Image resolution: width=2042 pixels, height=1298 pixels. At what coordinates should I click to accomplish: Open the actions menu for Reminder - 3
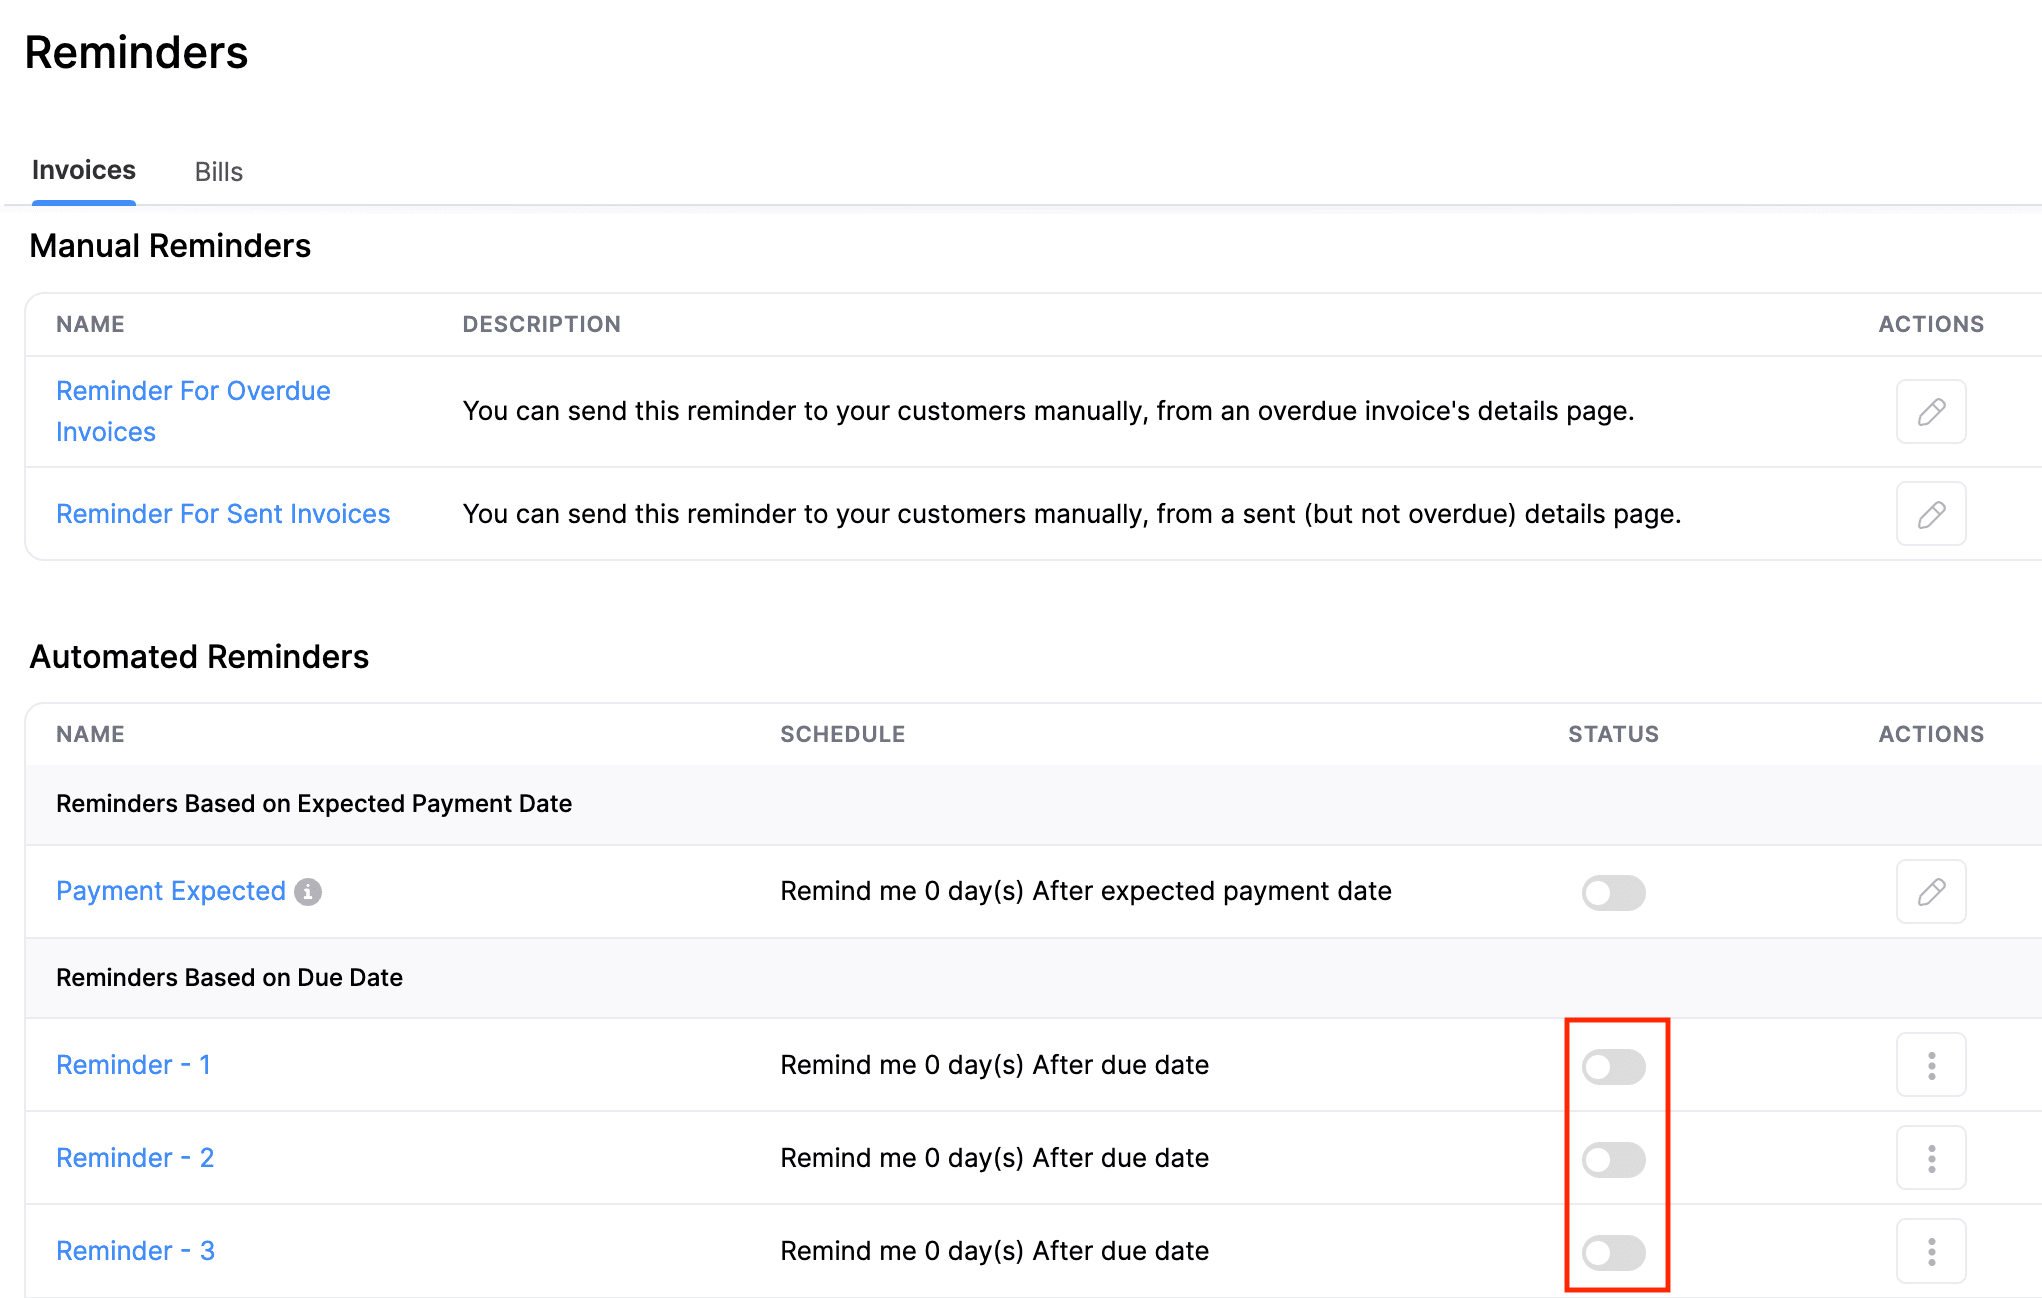1930,1250
